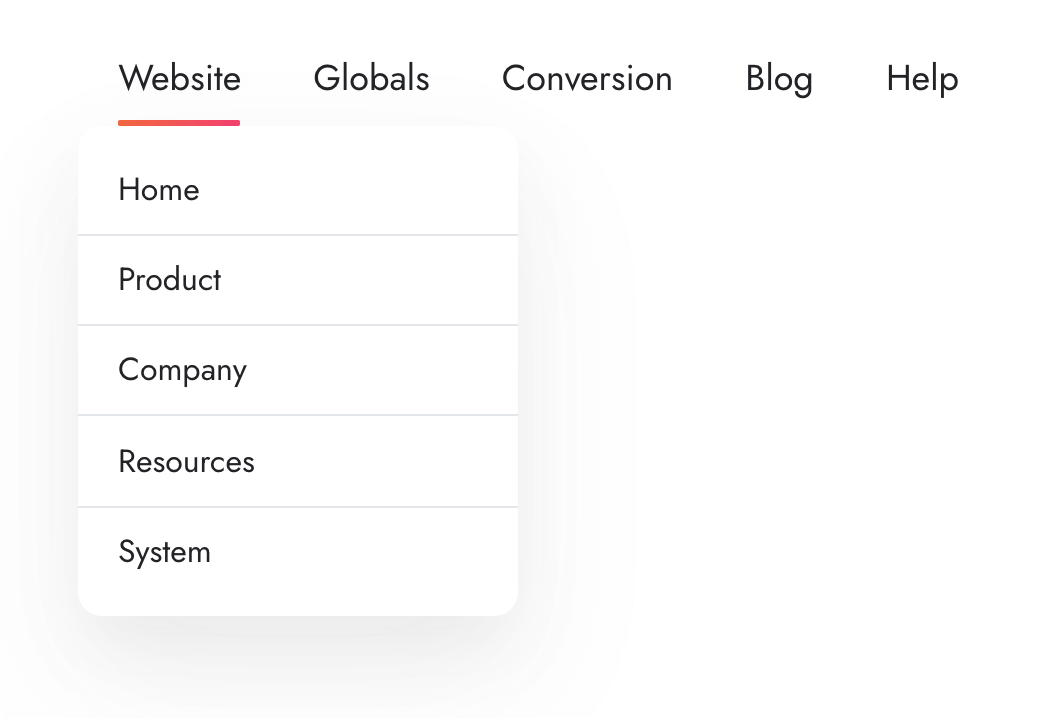Visit the Product page link
Screen dimensions: 1063x718
click(170, 280)
